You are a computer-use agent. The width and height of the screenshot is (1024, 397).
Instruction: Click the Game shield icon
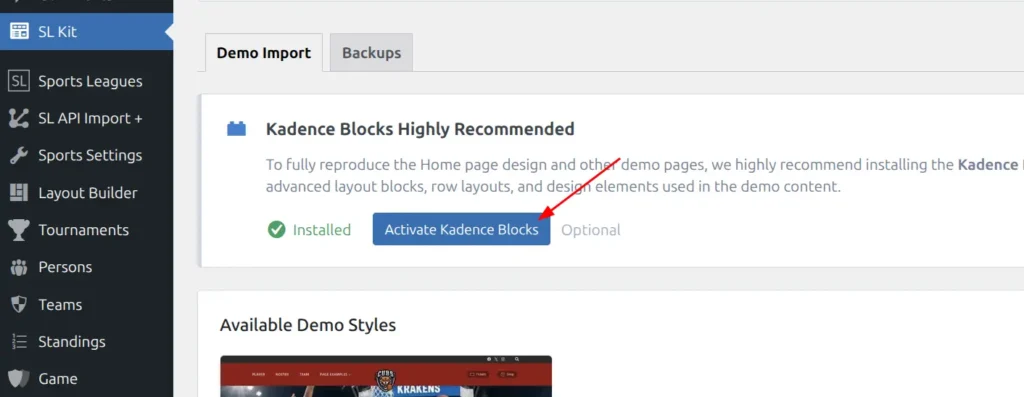coord(19,379)
